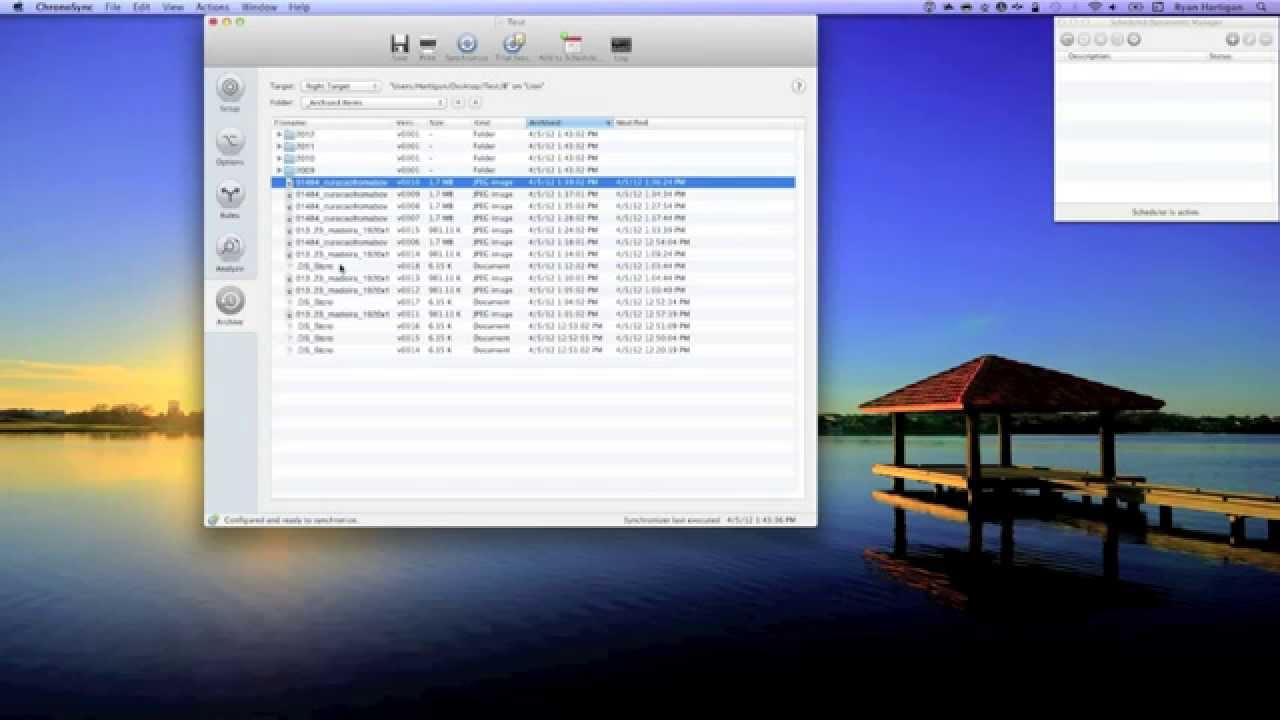Click the 'Scheduler is active' status text
The image size is (1280, 720).
[x=1165, y=212]
